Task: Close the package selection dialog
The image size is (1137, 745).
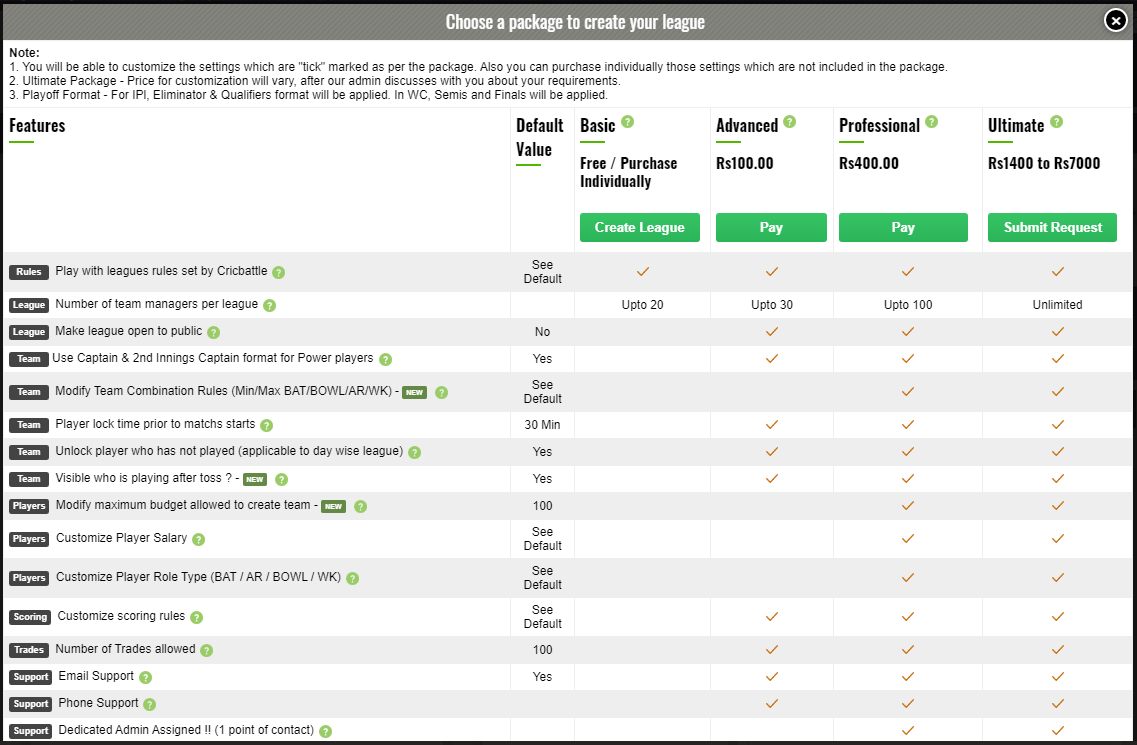Action: tap(1116, 21)
